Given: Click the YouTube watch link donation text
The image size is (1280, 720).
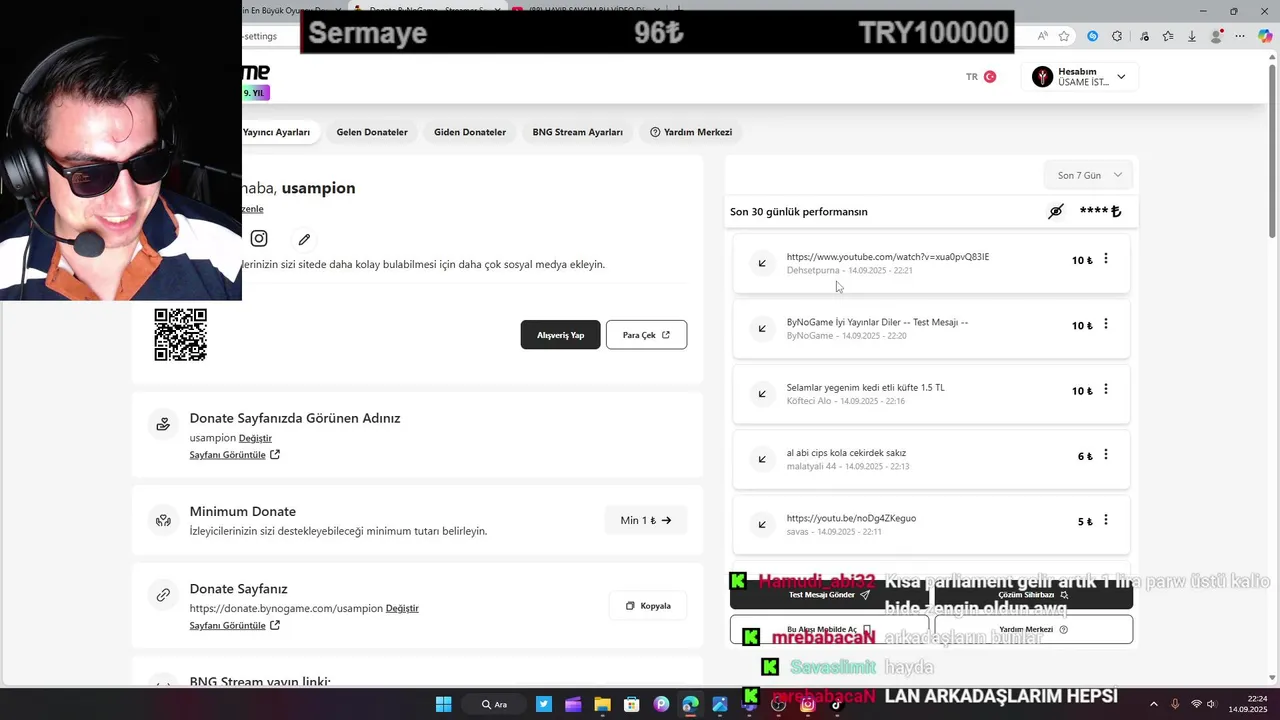Looking at the screenshot, I should point(888,257).
